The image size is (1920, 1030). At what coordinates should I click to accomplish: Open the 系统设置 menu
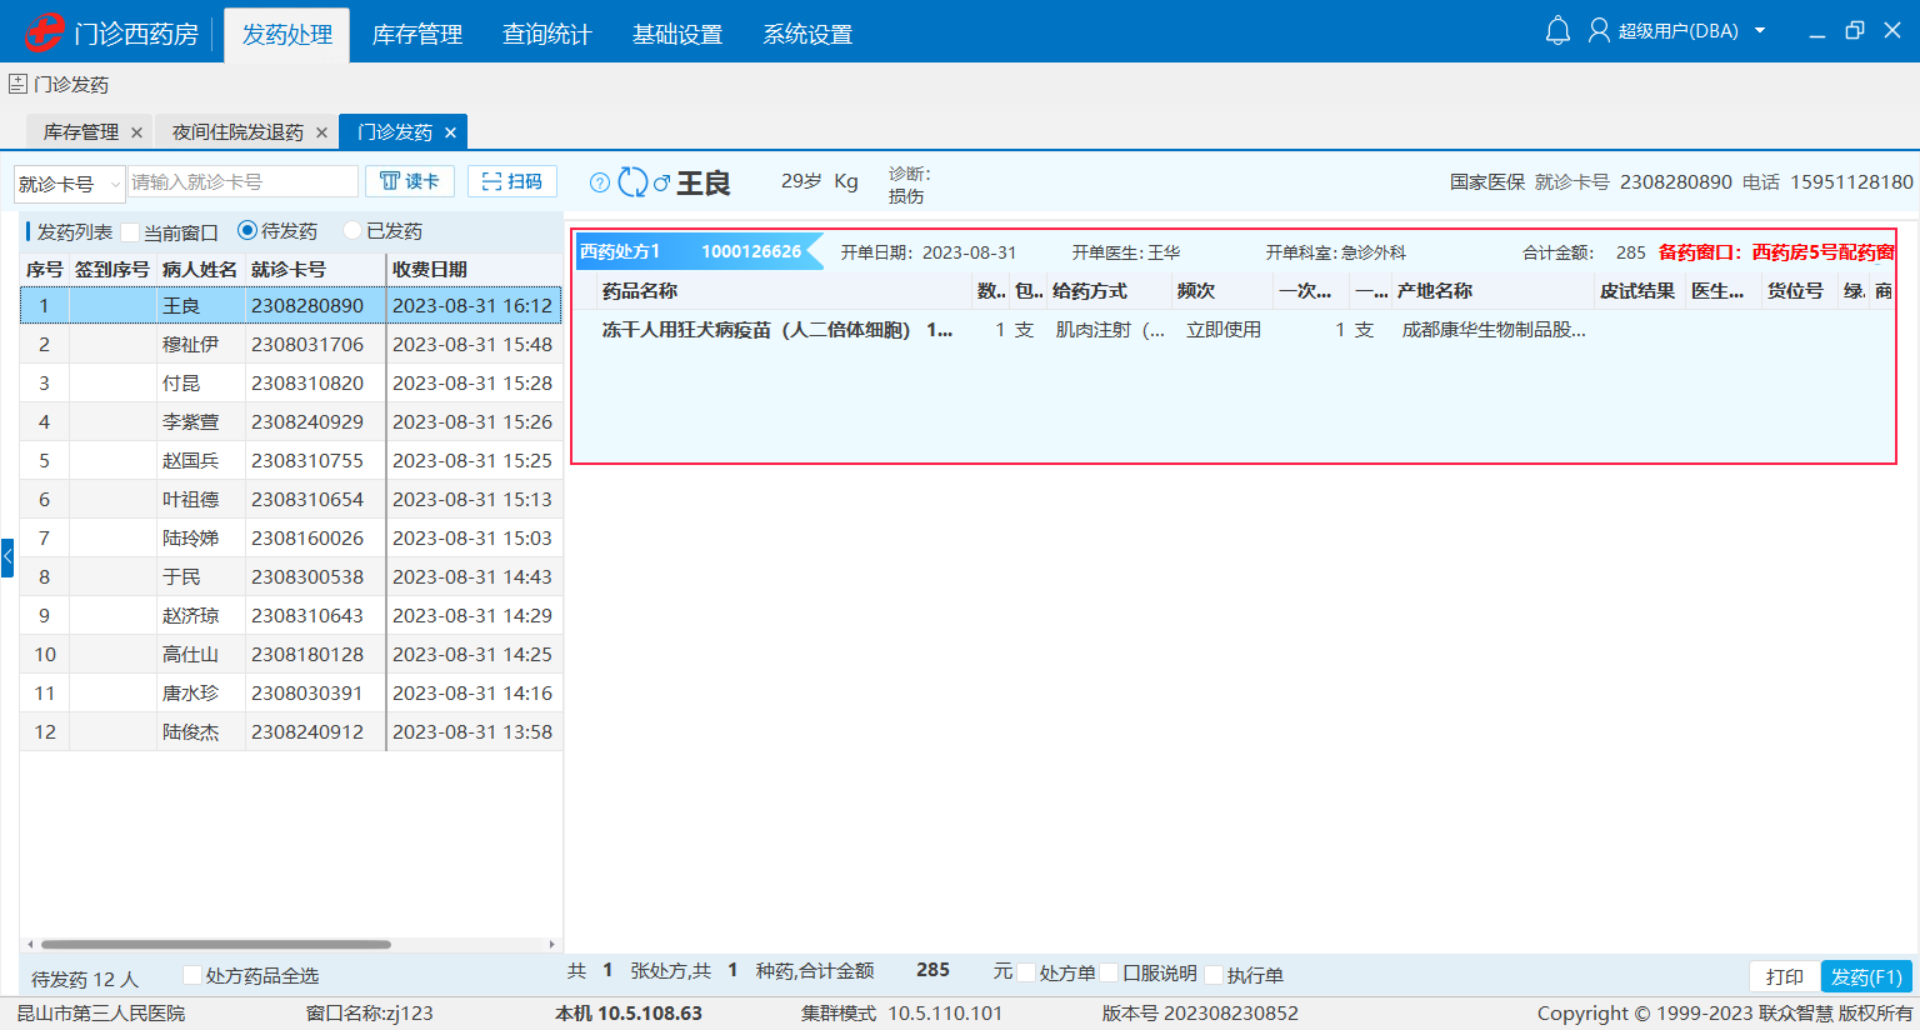click(x=807, y=35)
